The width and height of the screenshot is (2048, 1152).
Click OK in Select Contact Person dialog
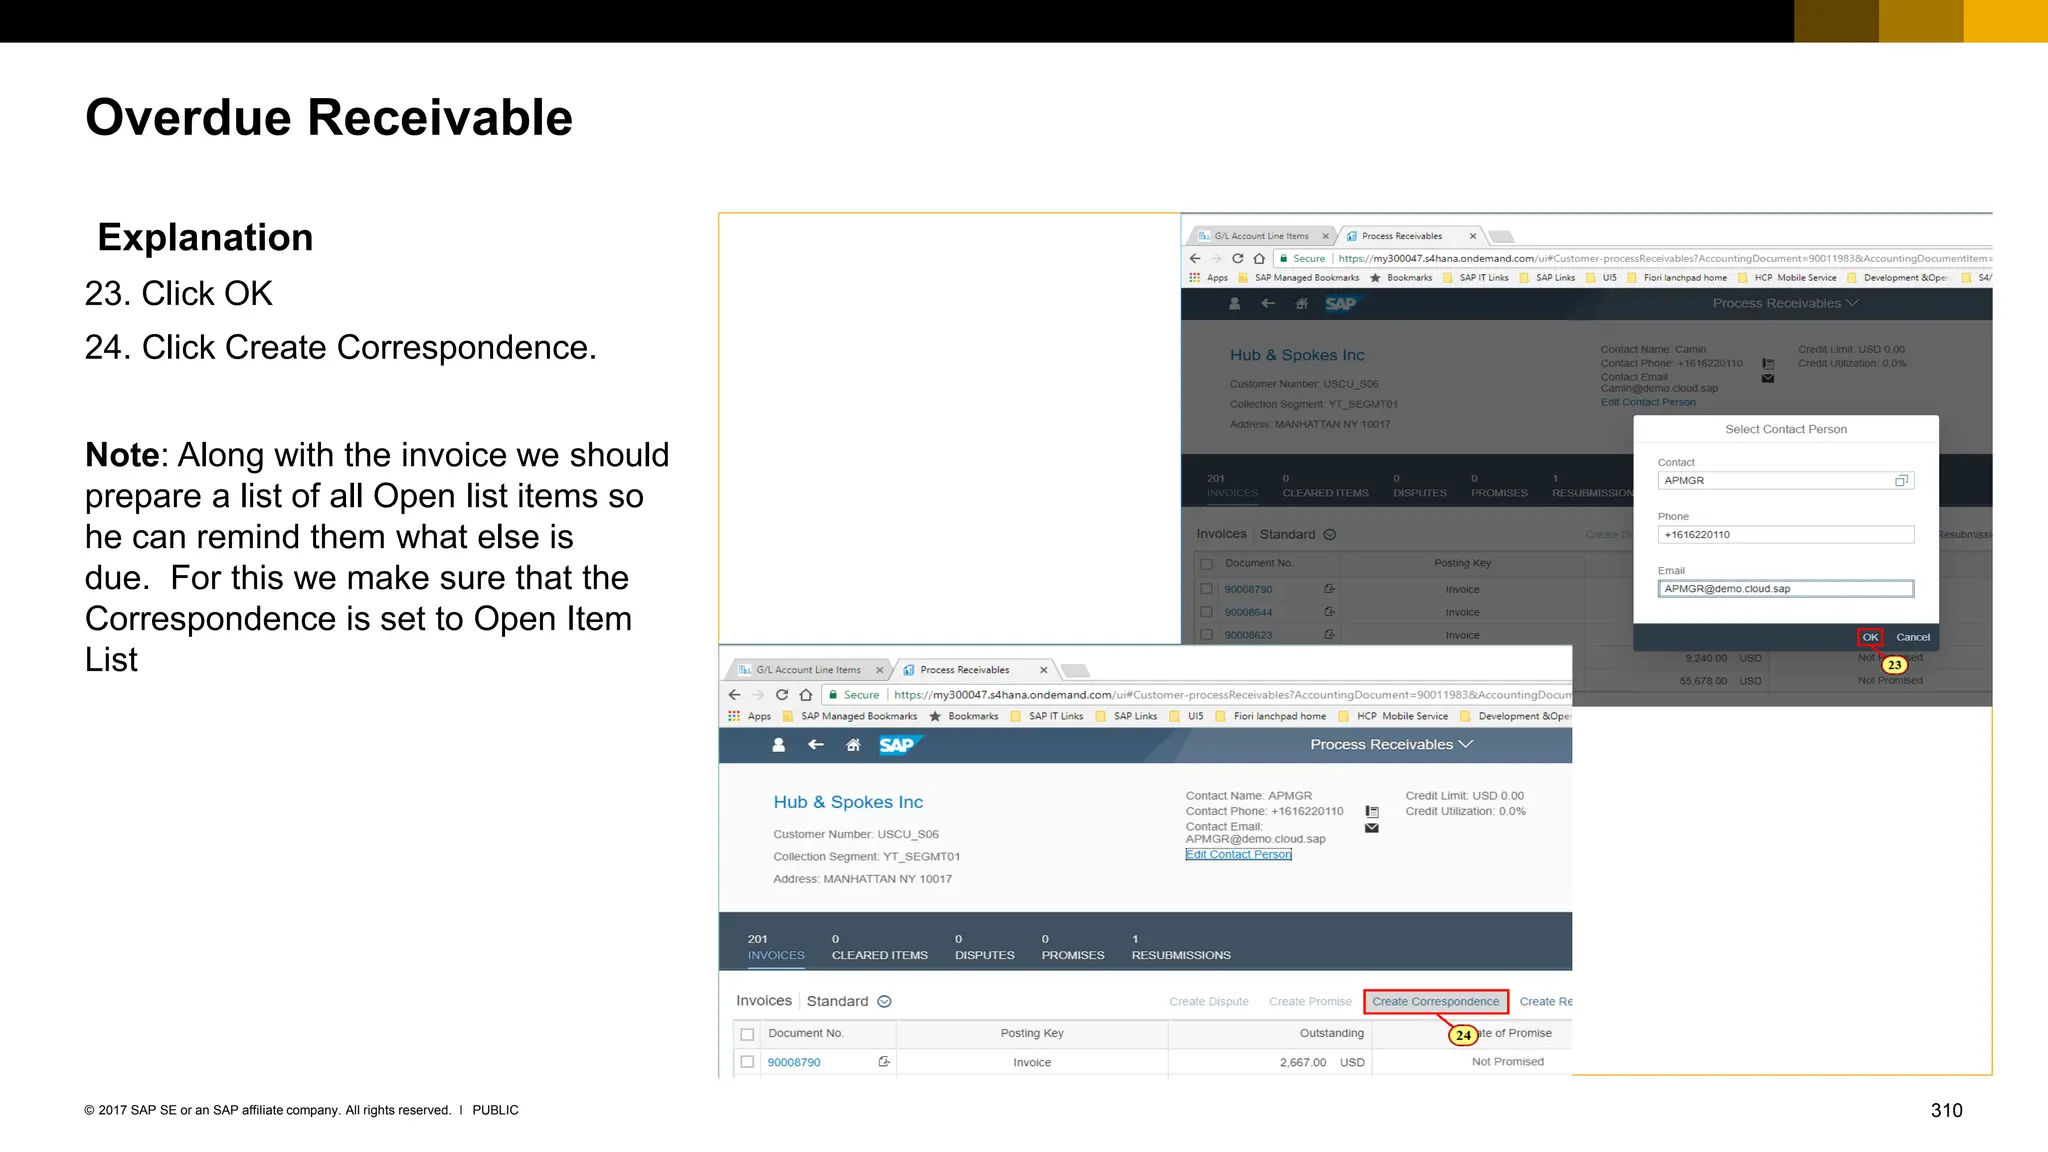click(x=1870, y=637)
